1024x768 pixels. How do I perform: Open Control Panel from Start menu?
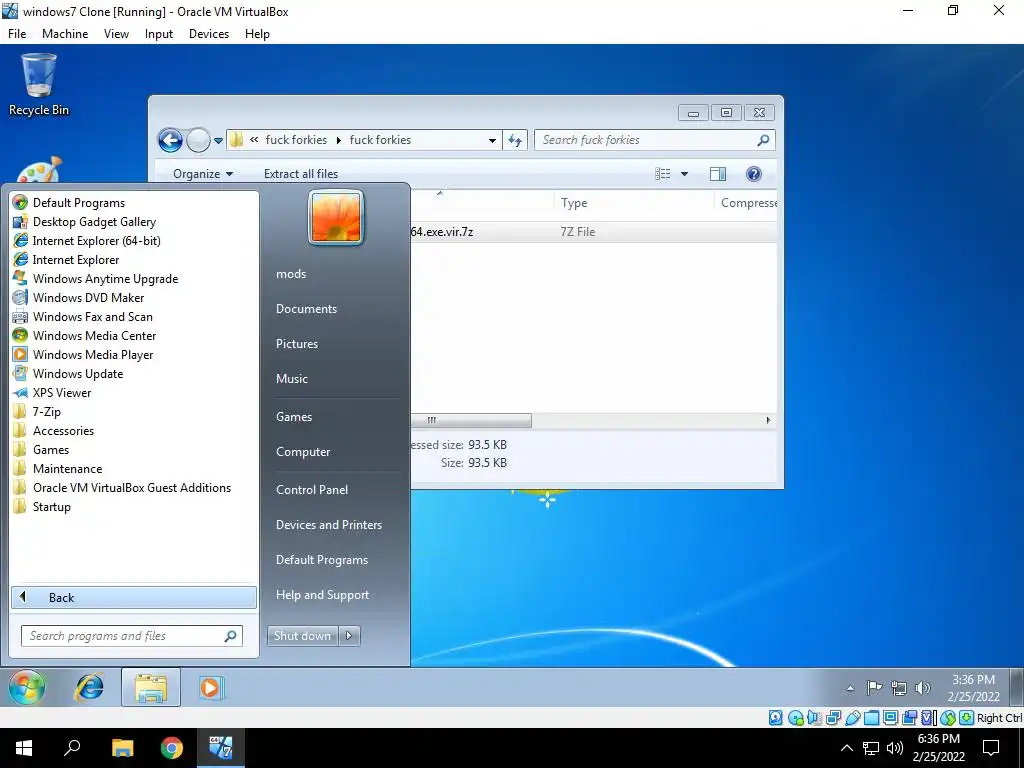tap(312, 490)
